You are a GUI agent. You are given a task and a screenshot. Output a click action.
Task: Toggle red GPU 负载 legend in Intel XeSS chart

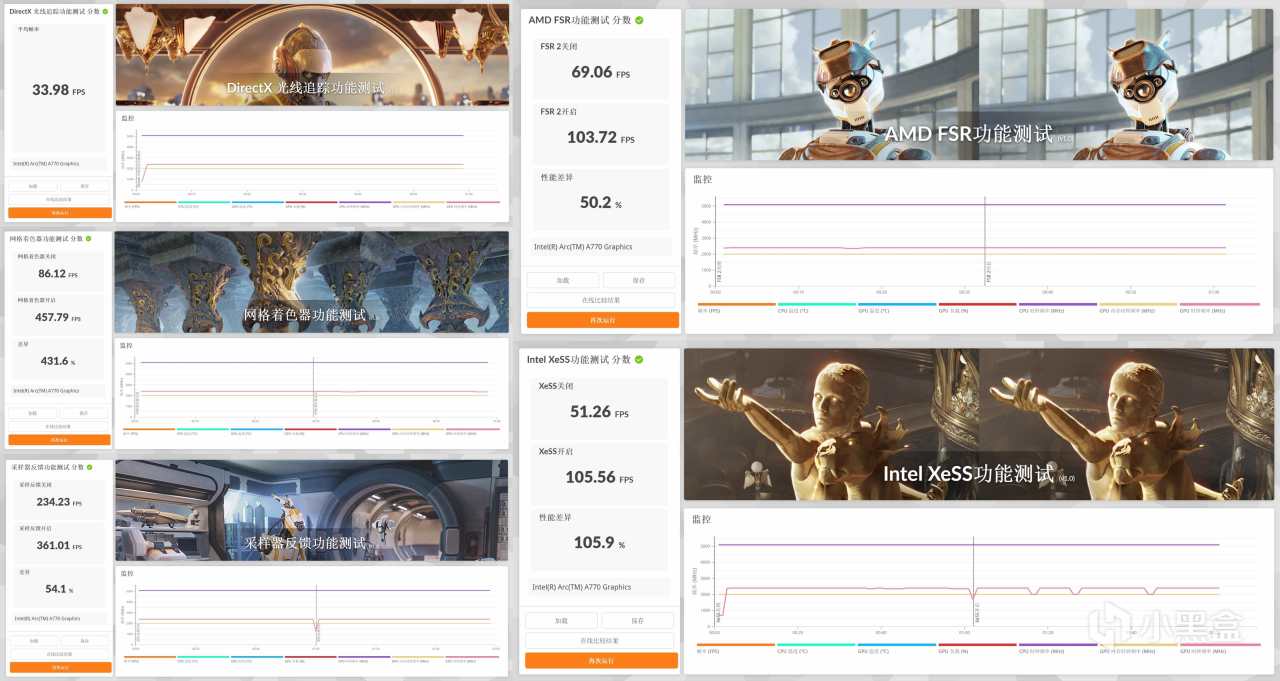[x=977, y=647]
